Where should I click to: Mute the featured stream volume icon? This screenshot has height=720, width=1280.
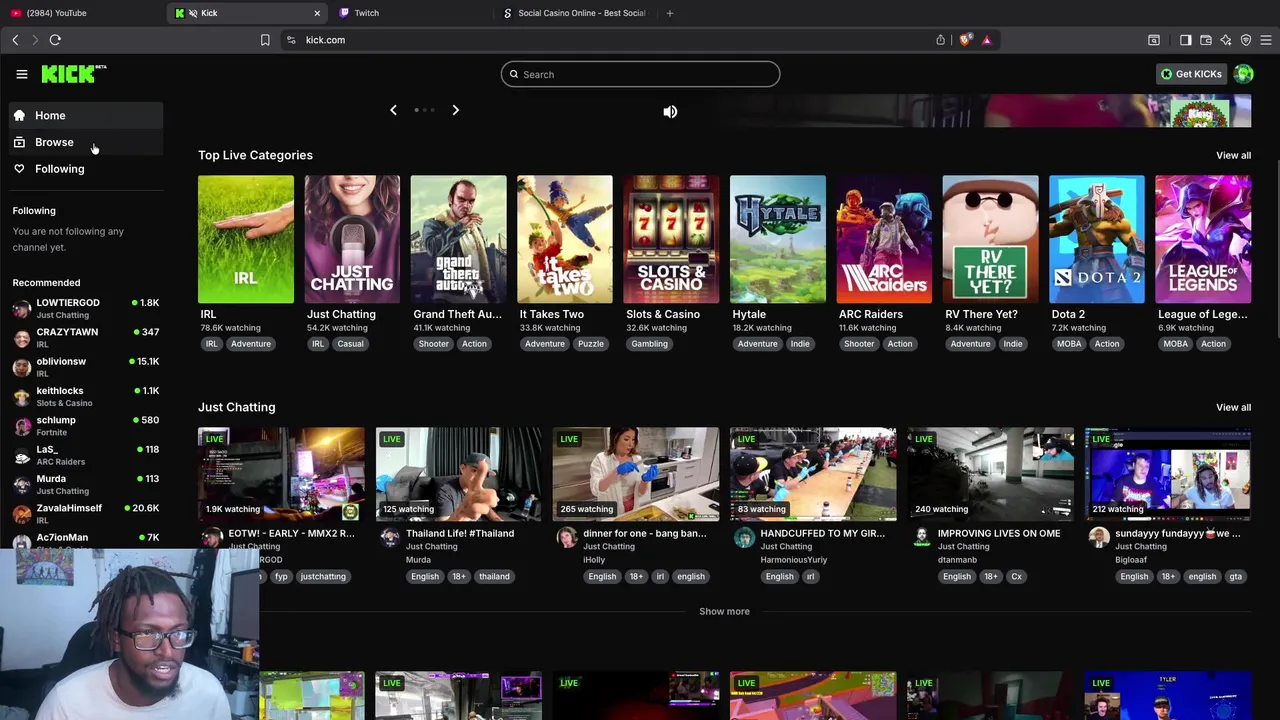(670, 112)
